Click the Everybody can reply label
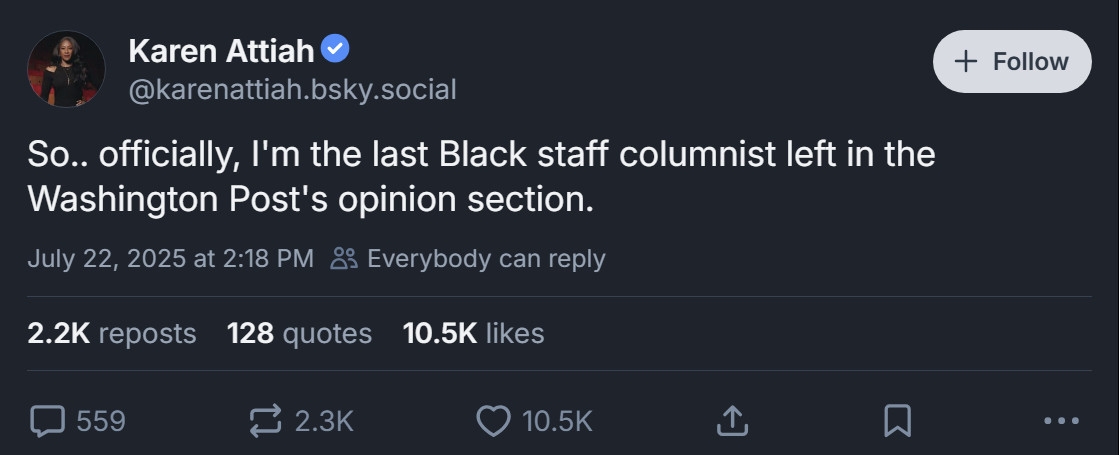The image size is (1119, 455). click(486, 259)
